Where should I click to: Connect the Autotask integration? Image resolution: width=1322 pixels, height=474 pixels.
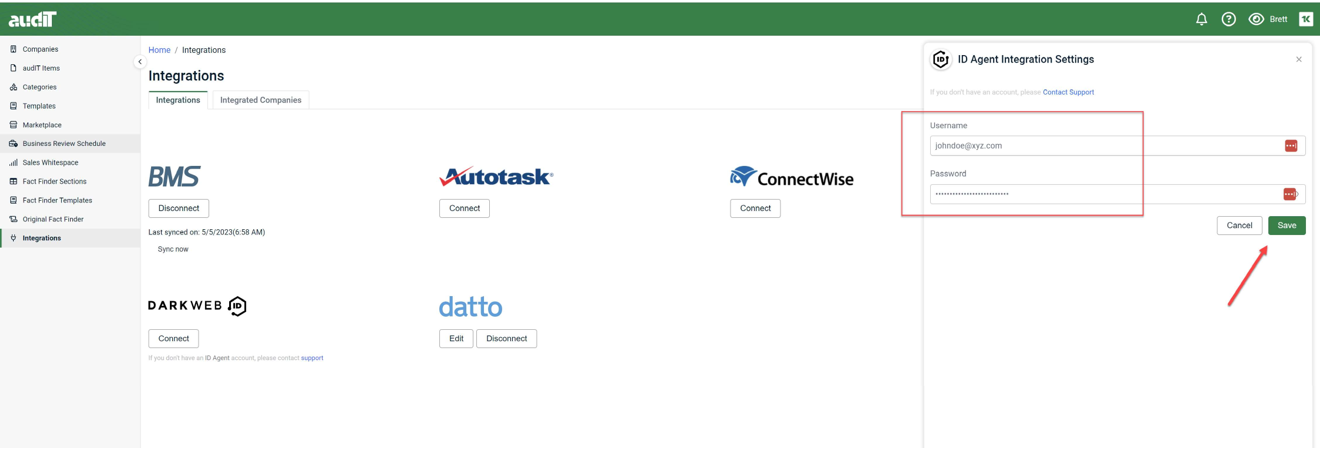(464, 209)
